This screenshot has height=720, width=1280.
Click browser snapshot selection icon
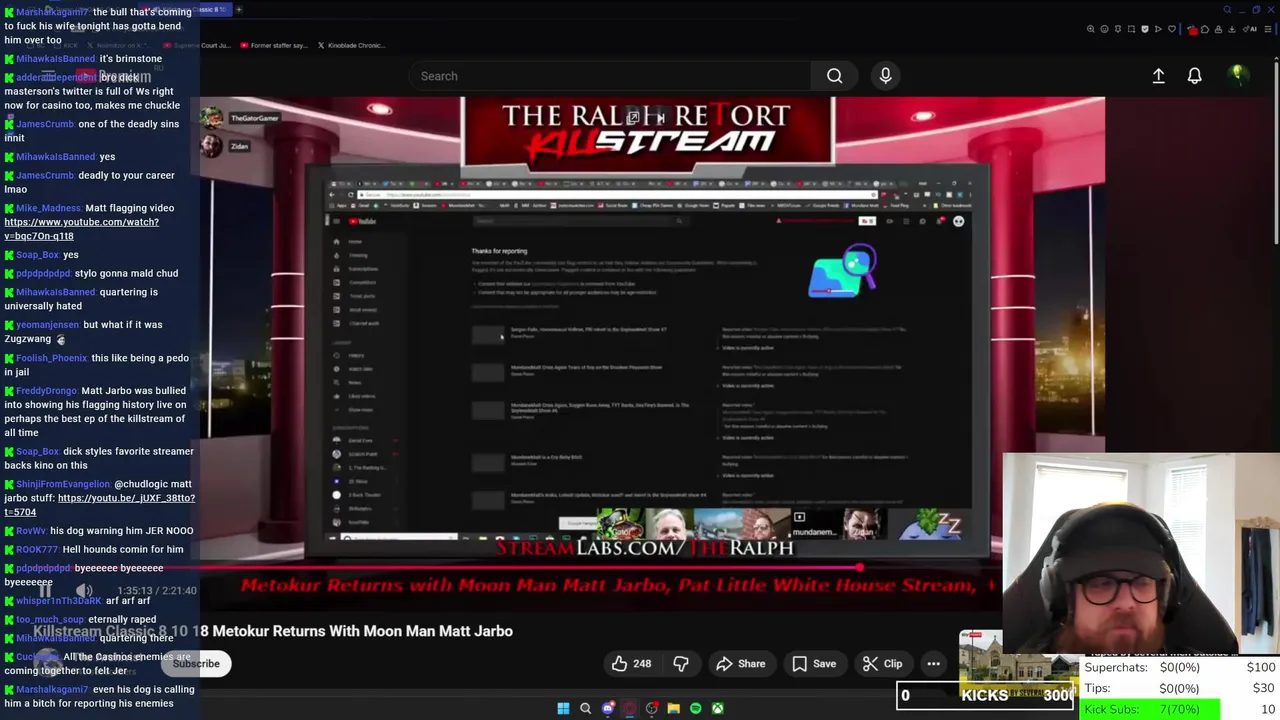coord(1131,29)
